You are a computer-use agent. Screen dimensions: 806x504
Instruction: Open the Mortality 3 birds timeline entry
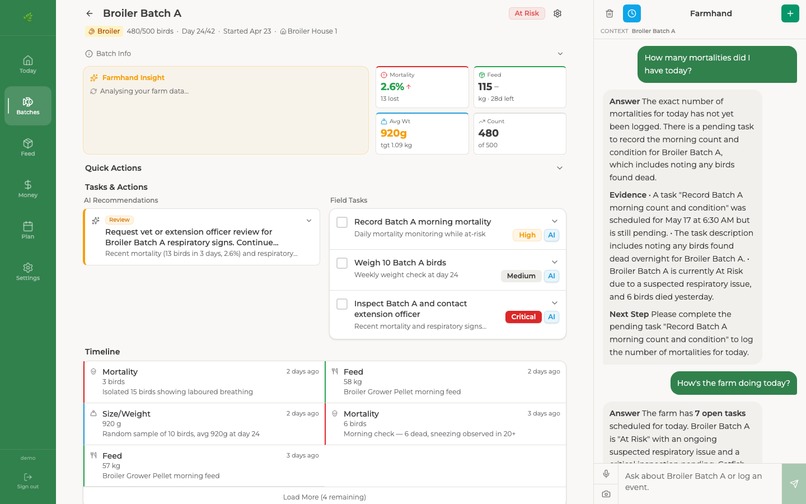click(204, 382)
